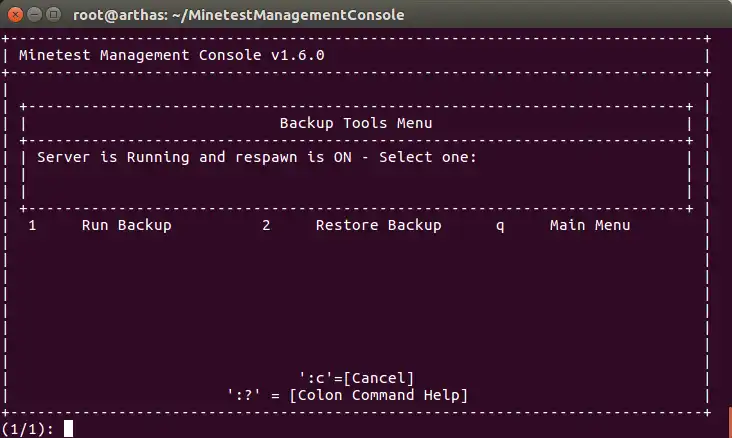Select the Restore Backup option

[x=379, y=225]
